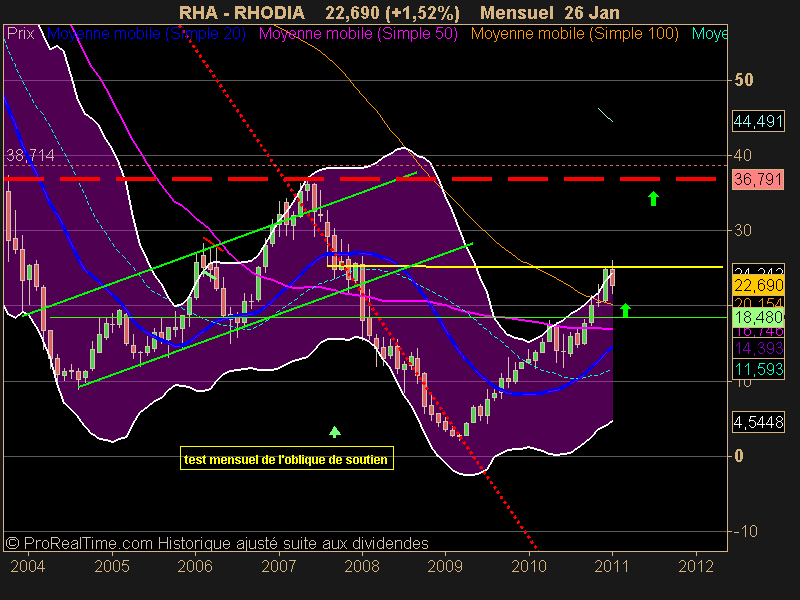Viewport: 800px width, 600px height.
Task: Click the 2007 year axis label
Action: point(279,566)
